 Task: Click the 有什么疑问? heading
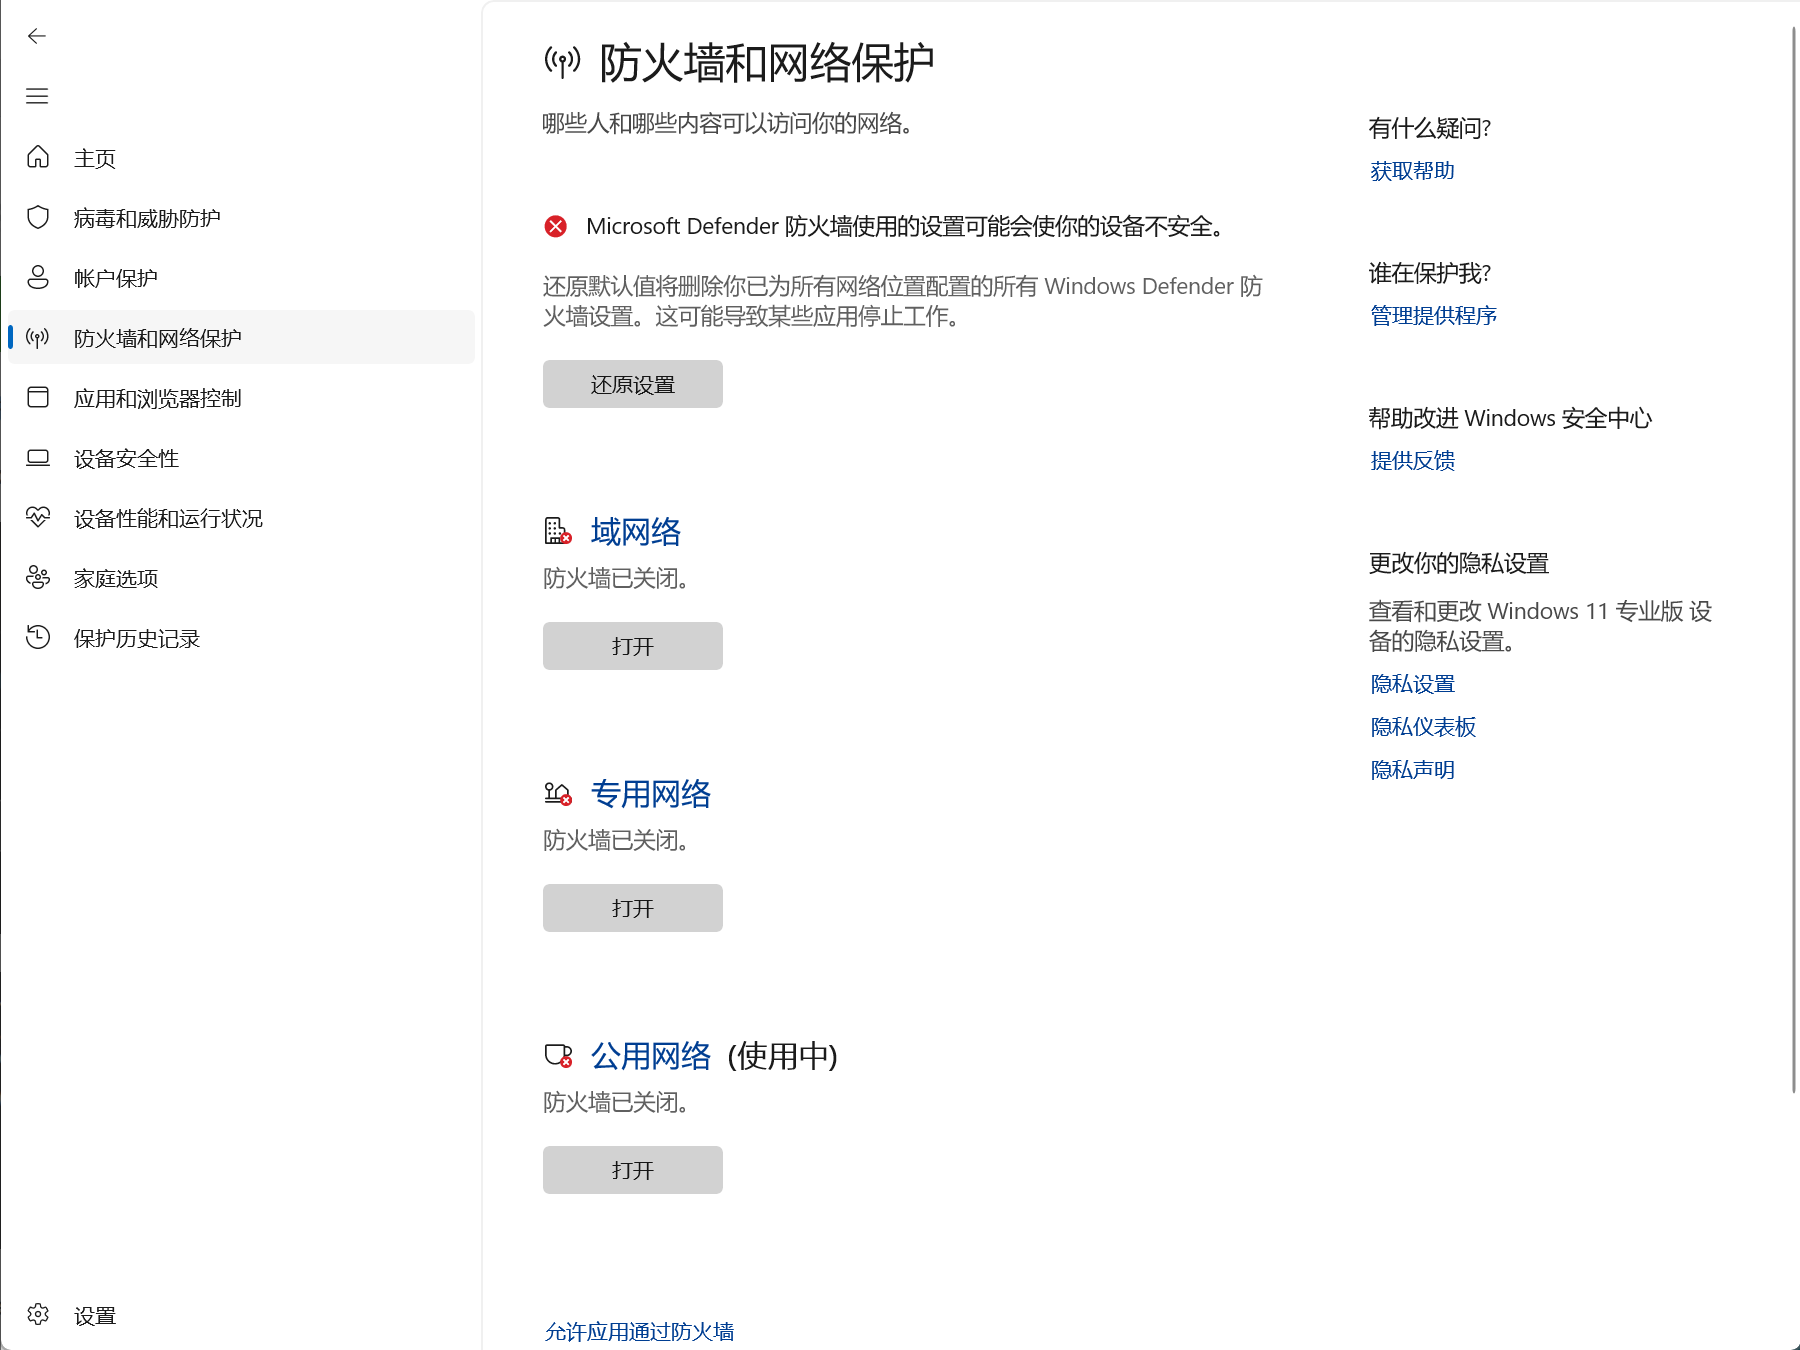(1430, 128)
